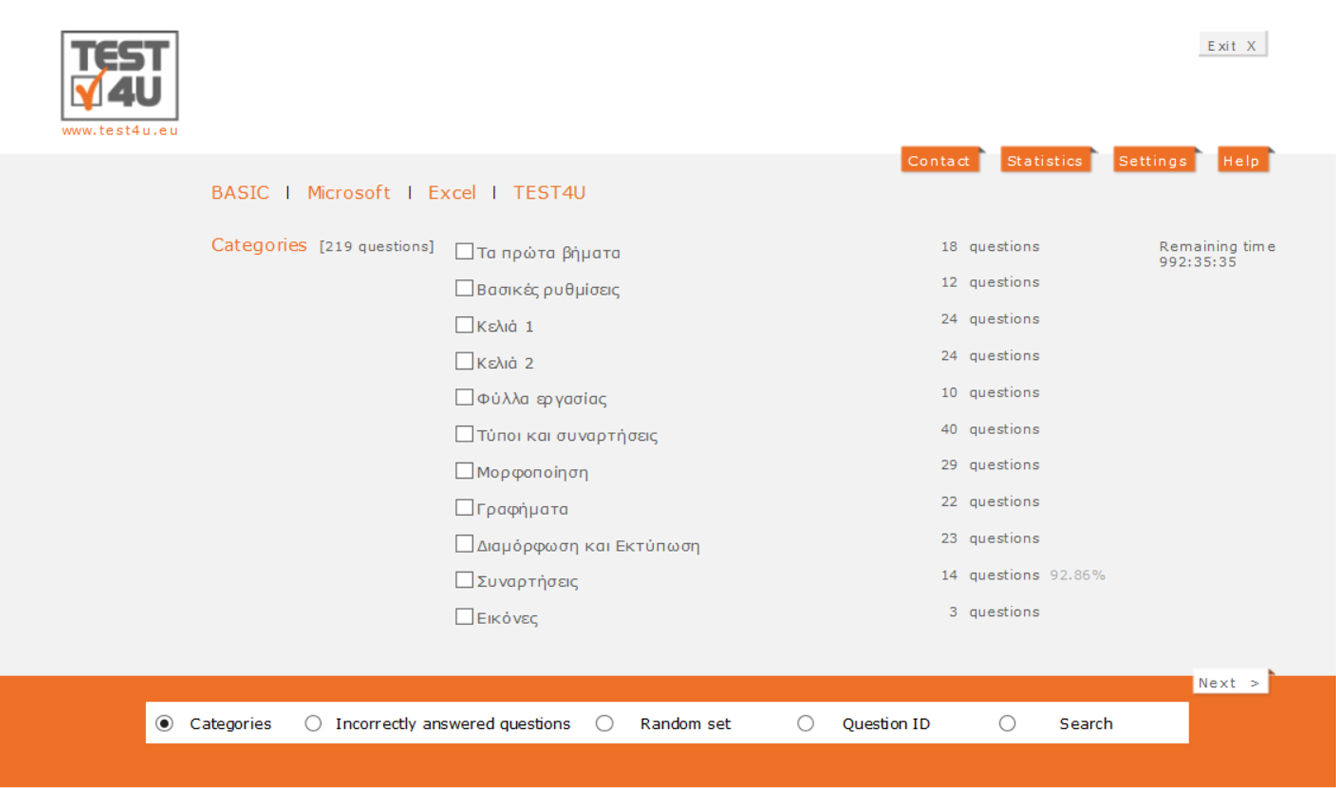This screenshot has height=788, width=1336.
Task: Click the '22 questions' count
Action: pos(990,502)
